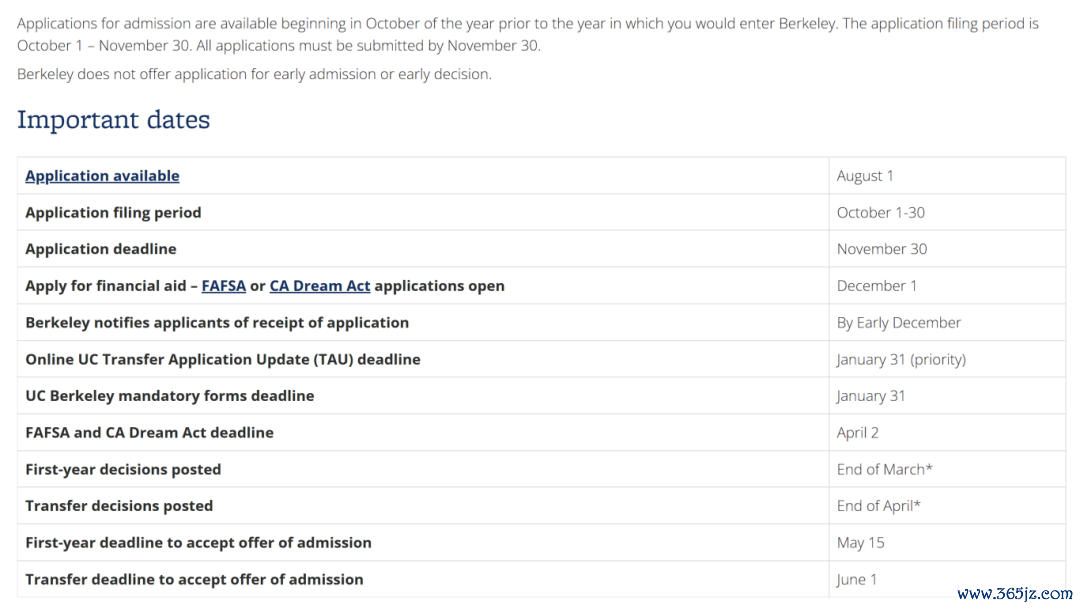Click the Application filing period row label

pyautogui.click(x=113, y=212)
